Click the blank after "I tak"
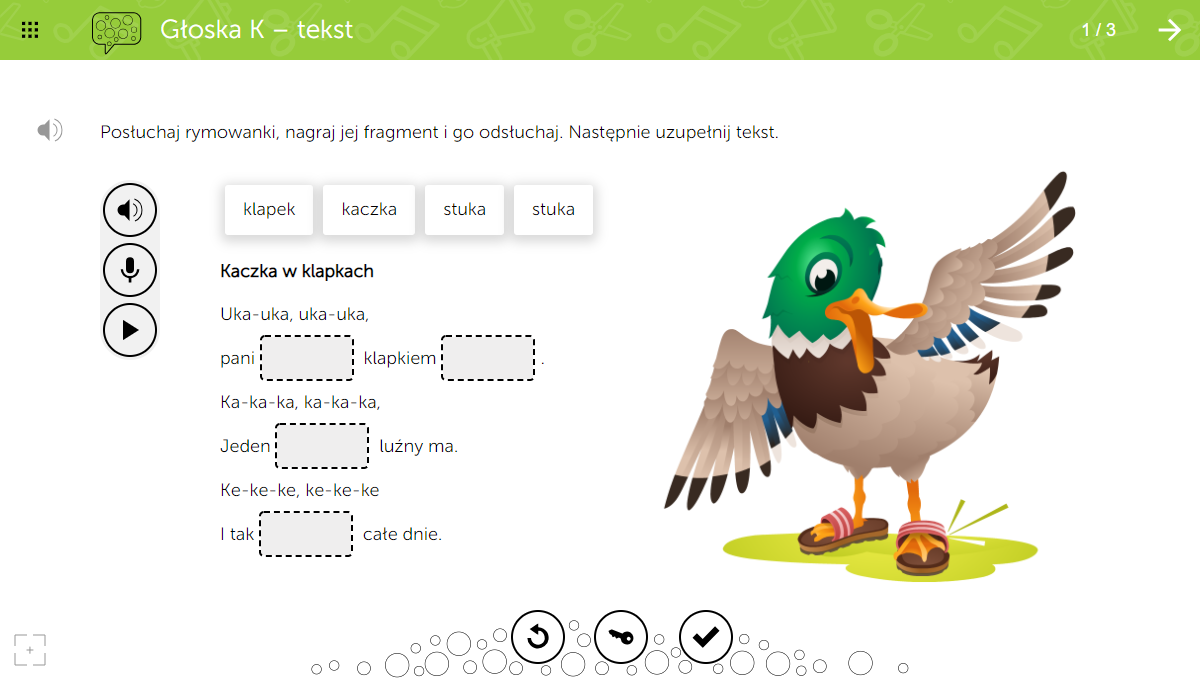Screen dimensions: 1200x680 click(306, 534)
